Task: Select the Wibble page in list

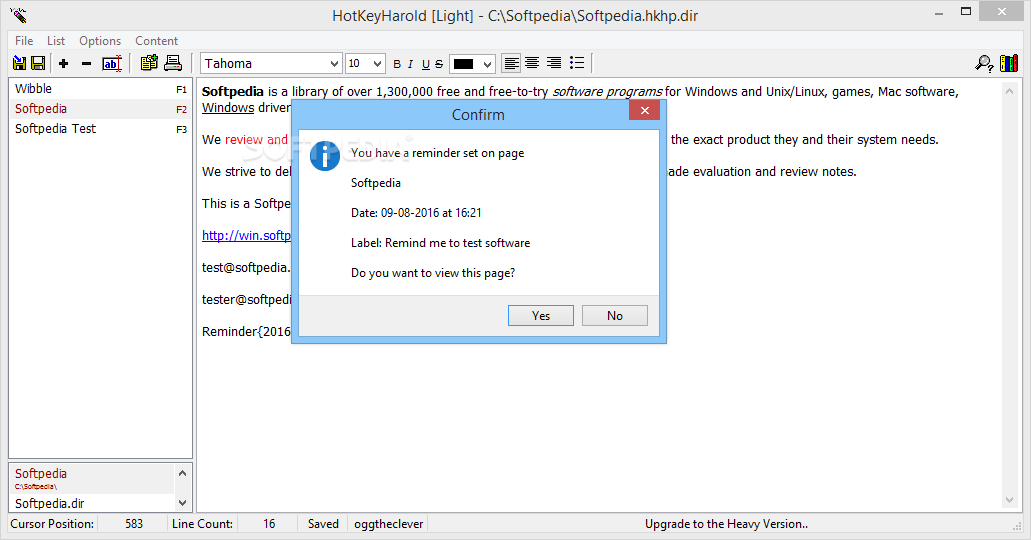Action: pos(101,89)
